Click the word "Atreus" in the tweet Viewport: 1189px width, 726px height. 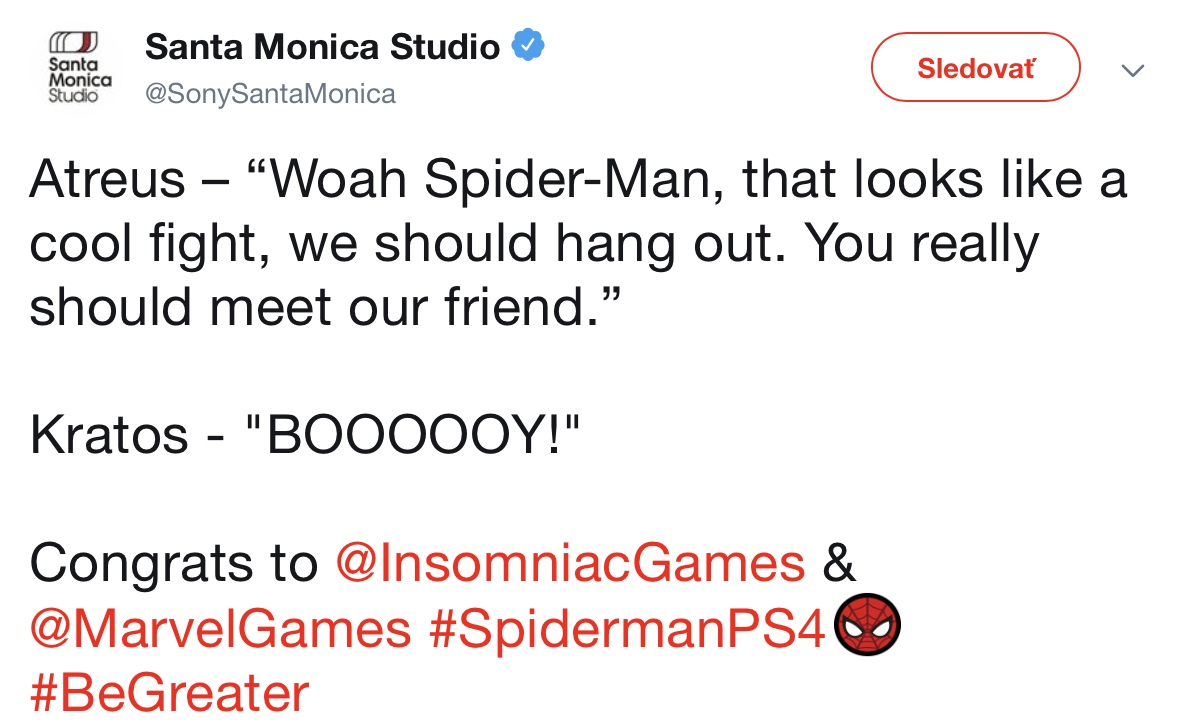[x=108, y=180]
